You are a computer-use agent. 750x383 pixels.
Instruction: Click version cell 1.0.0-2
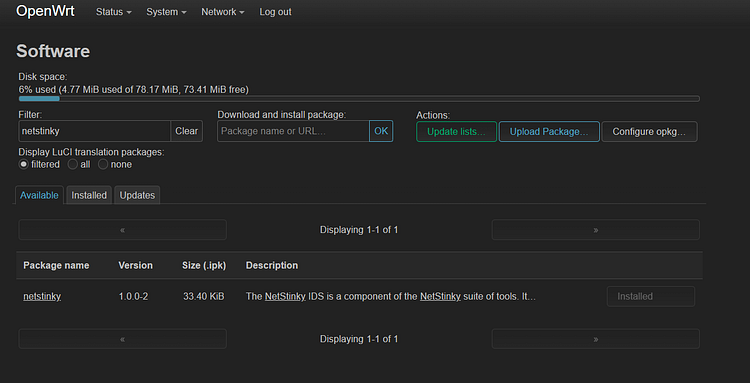pyautogui.click(x=133, y=296)
